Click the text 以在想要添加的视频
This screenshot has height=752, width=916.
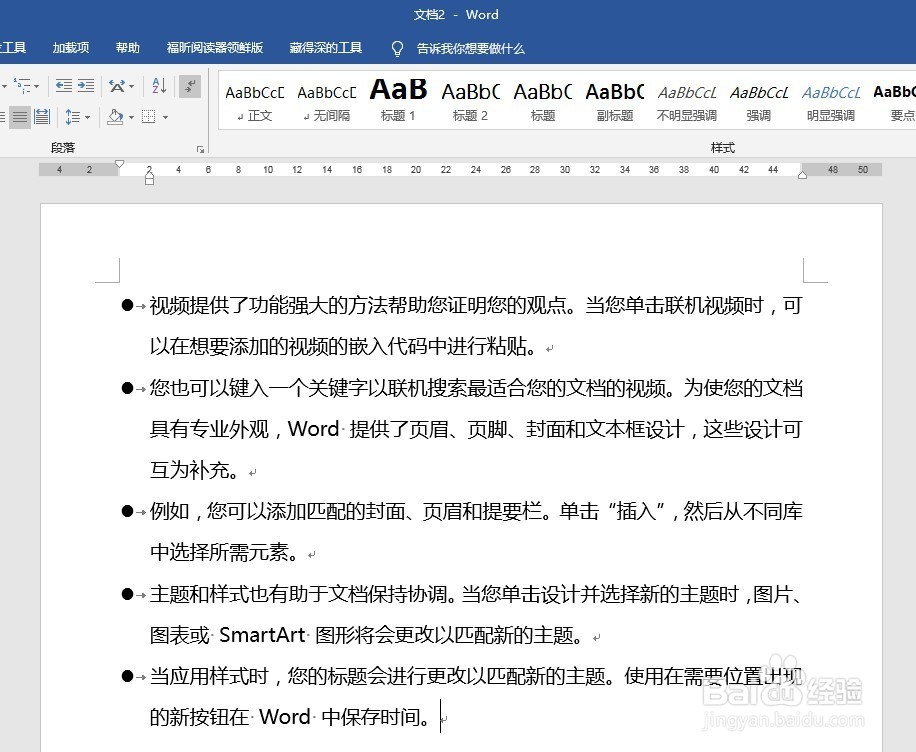tap(240, 346)
